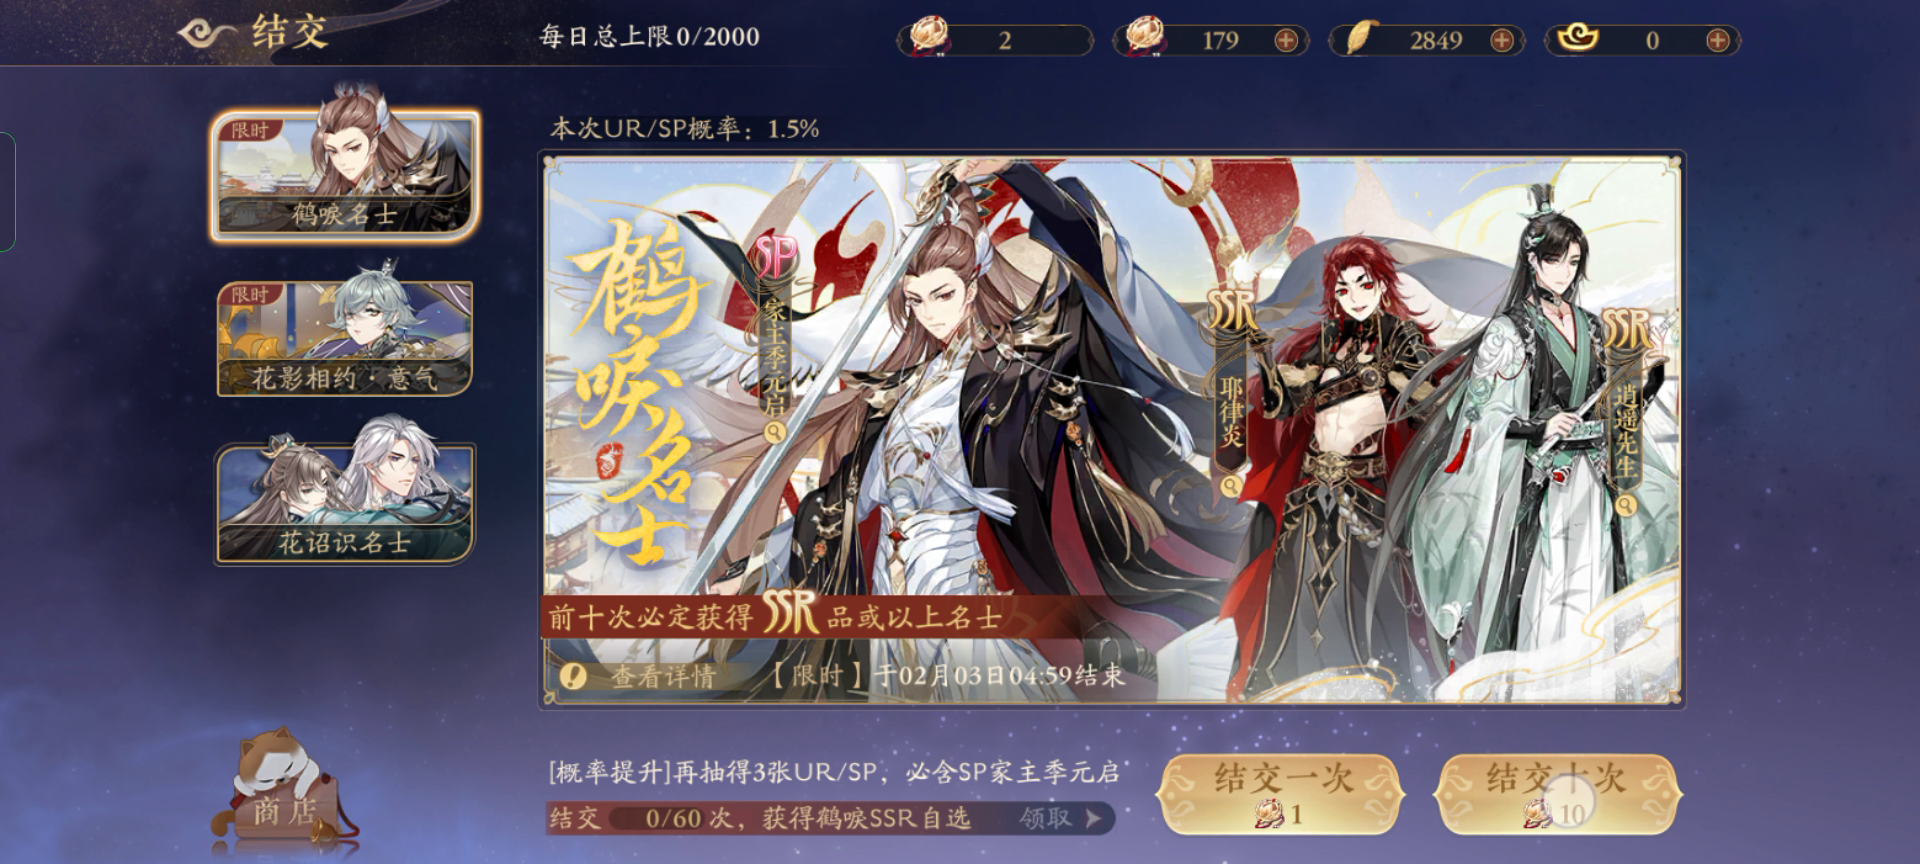
Task: Tap magnifier under SP 家主季元启 label
Action: pos(775,432)
